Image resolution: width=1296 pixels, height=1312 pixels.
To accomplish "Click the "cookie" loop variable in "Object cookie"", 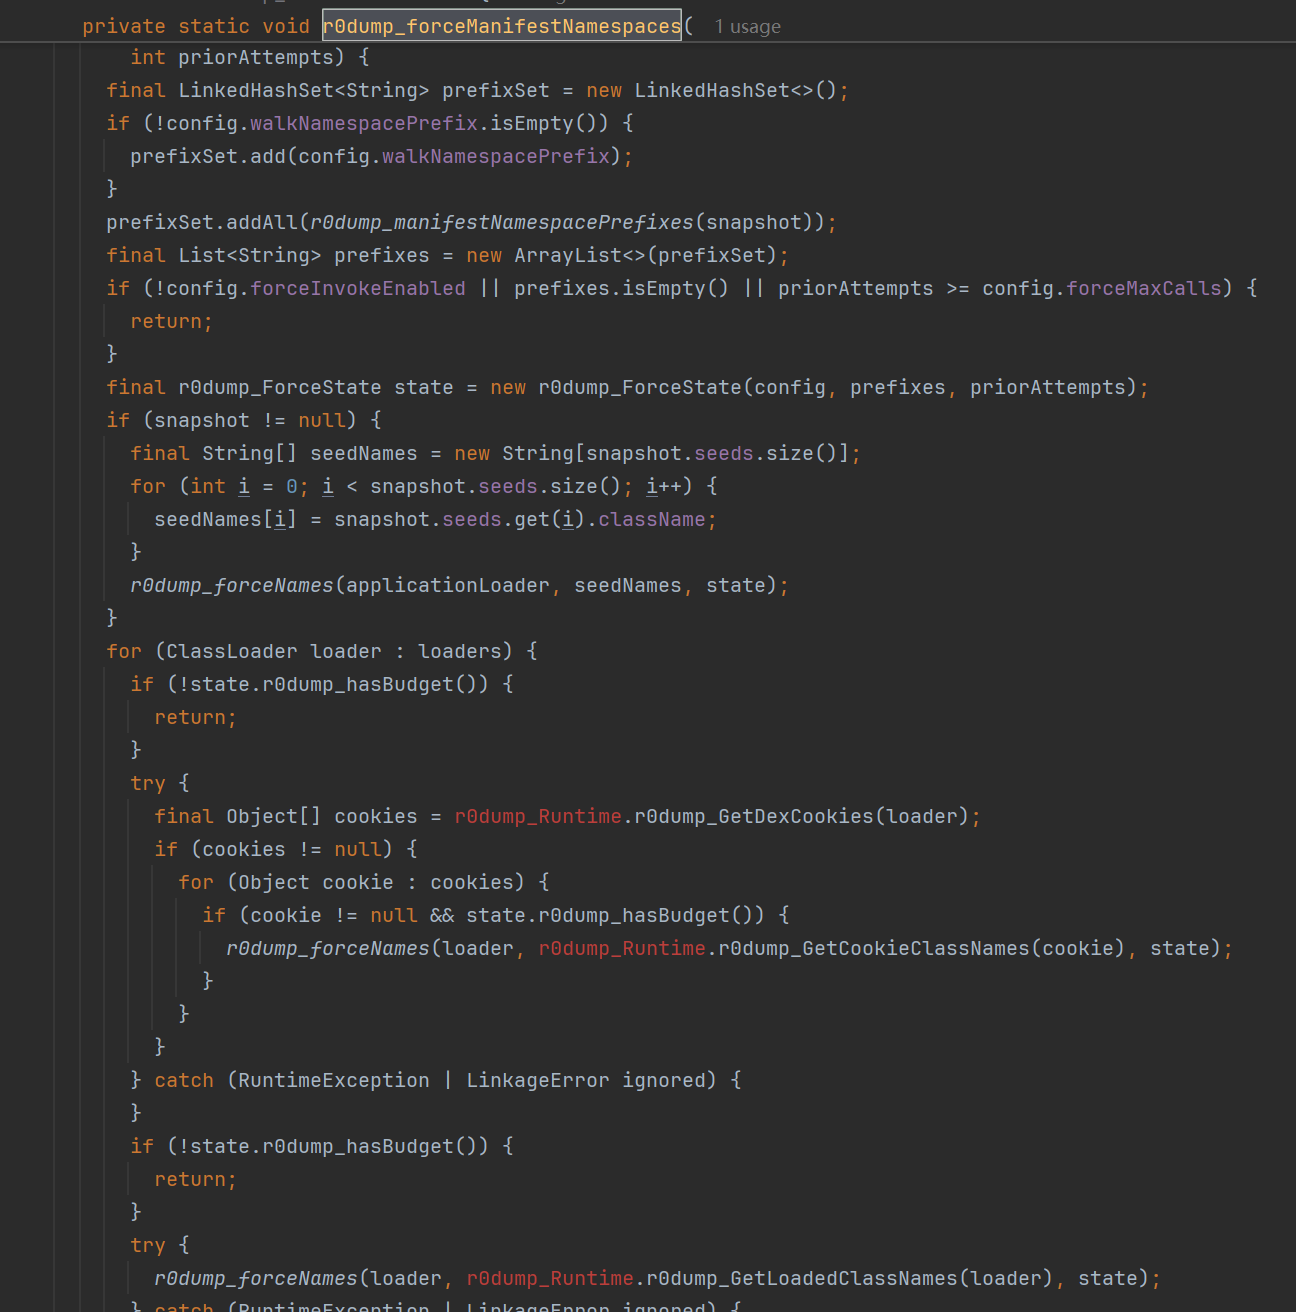I will pos(358,883).
